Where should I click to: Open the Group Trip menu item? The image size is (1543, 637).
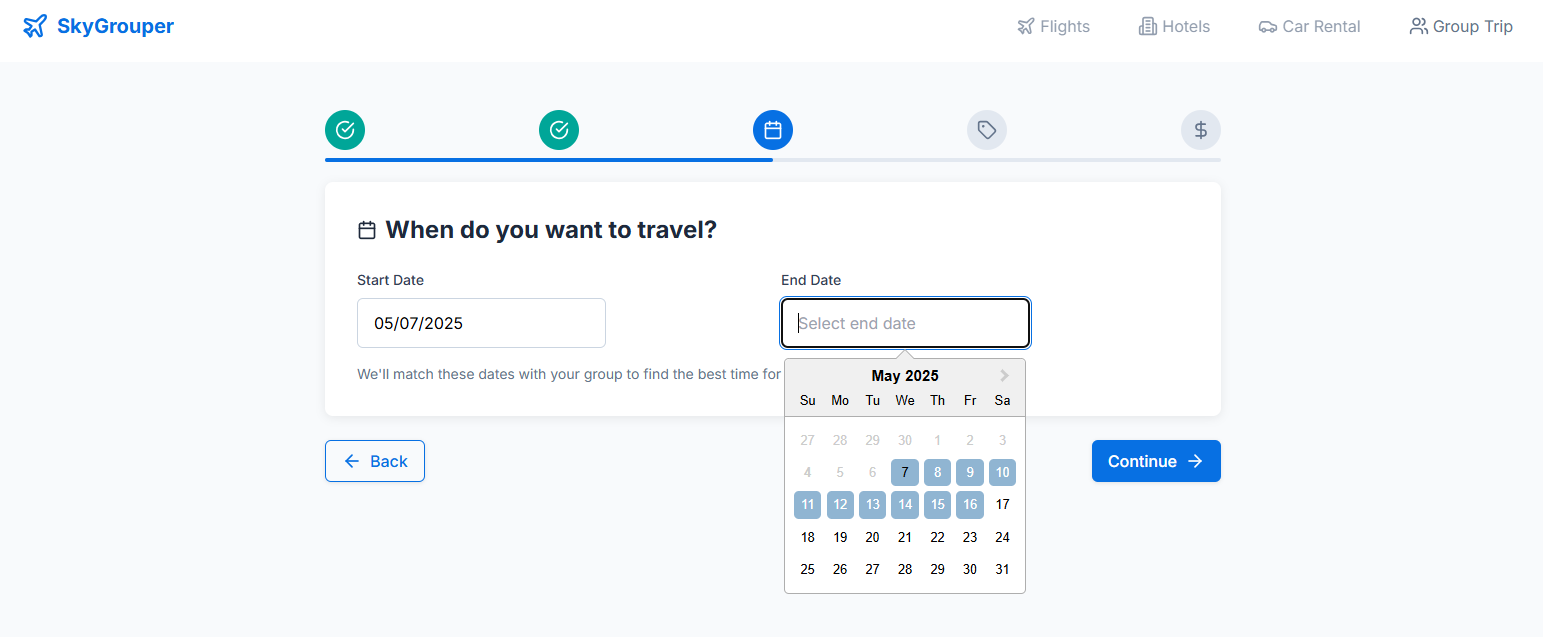tap(1461, 27)
